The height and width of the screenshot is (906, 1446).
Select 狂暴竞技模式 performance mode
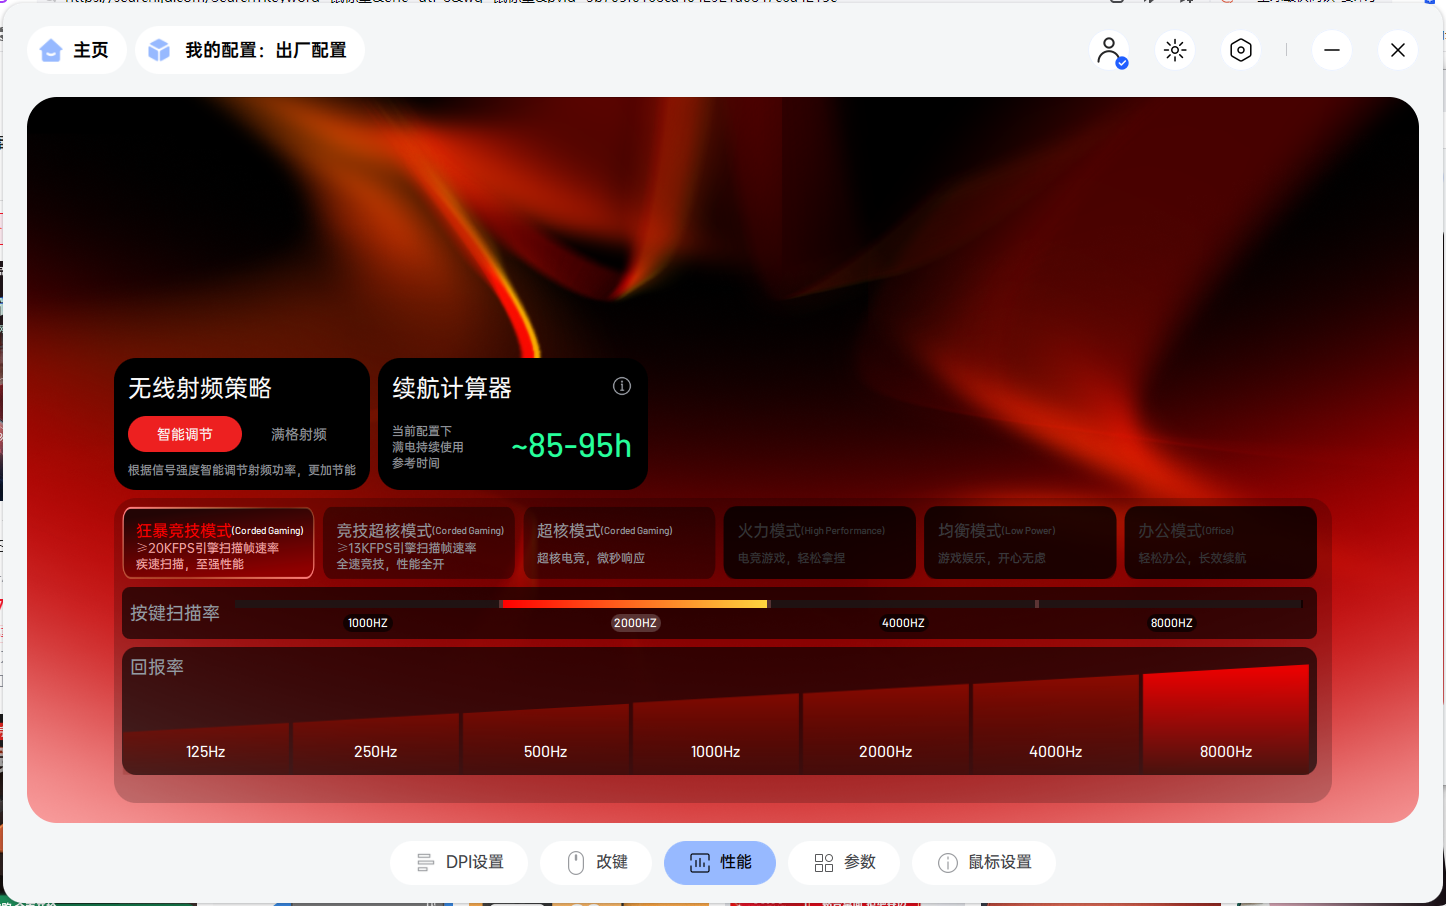point(219,543)
